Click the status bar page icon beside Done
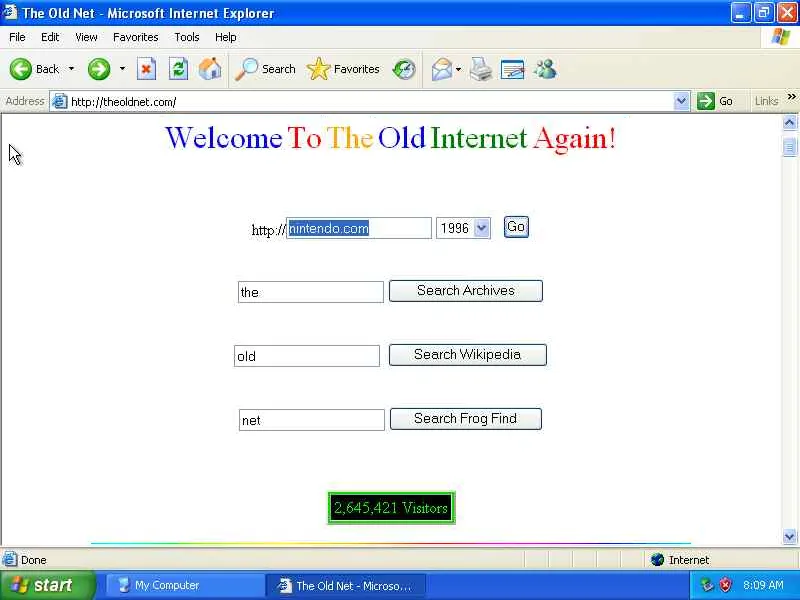Viewport: 800px width, 600px height. coord(9,560)
